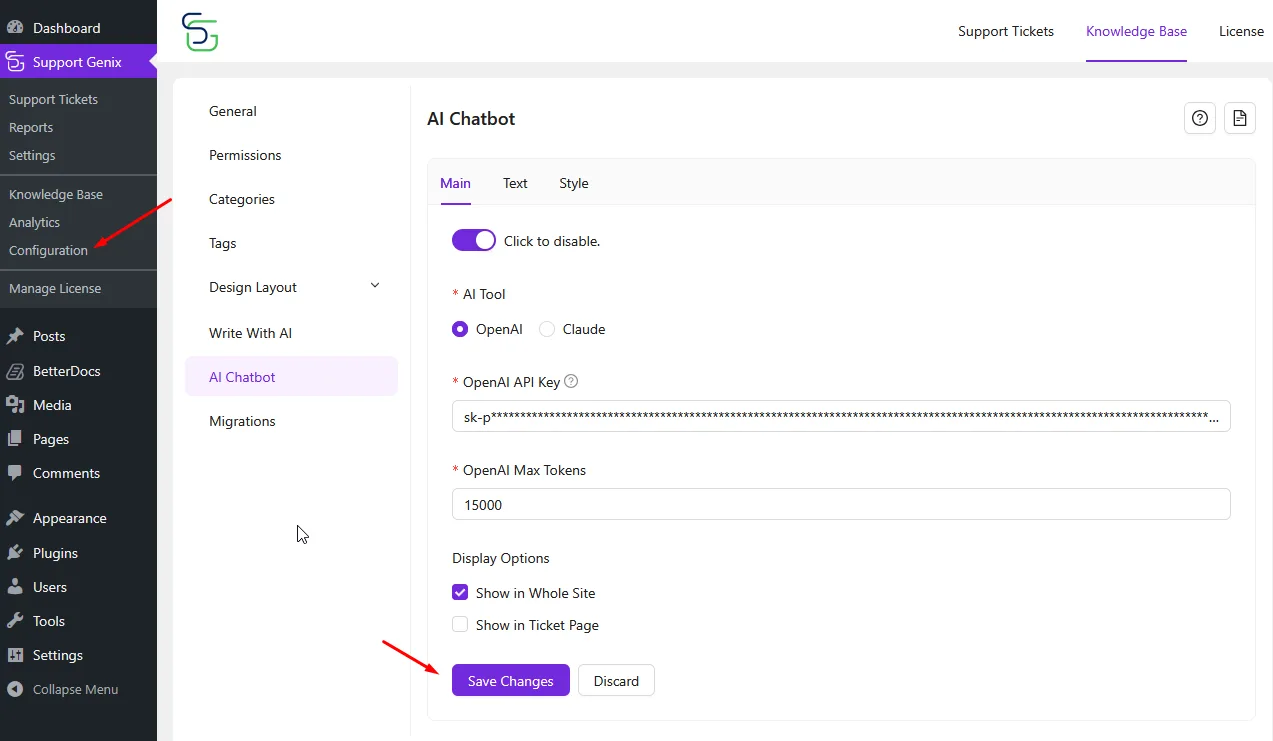Click the OpenAI API Key info icon

pyautogui.click(x=571, y=381)
